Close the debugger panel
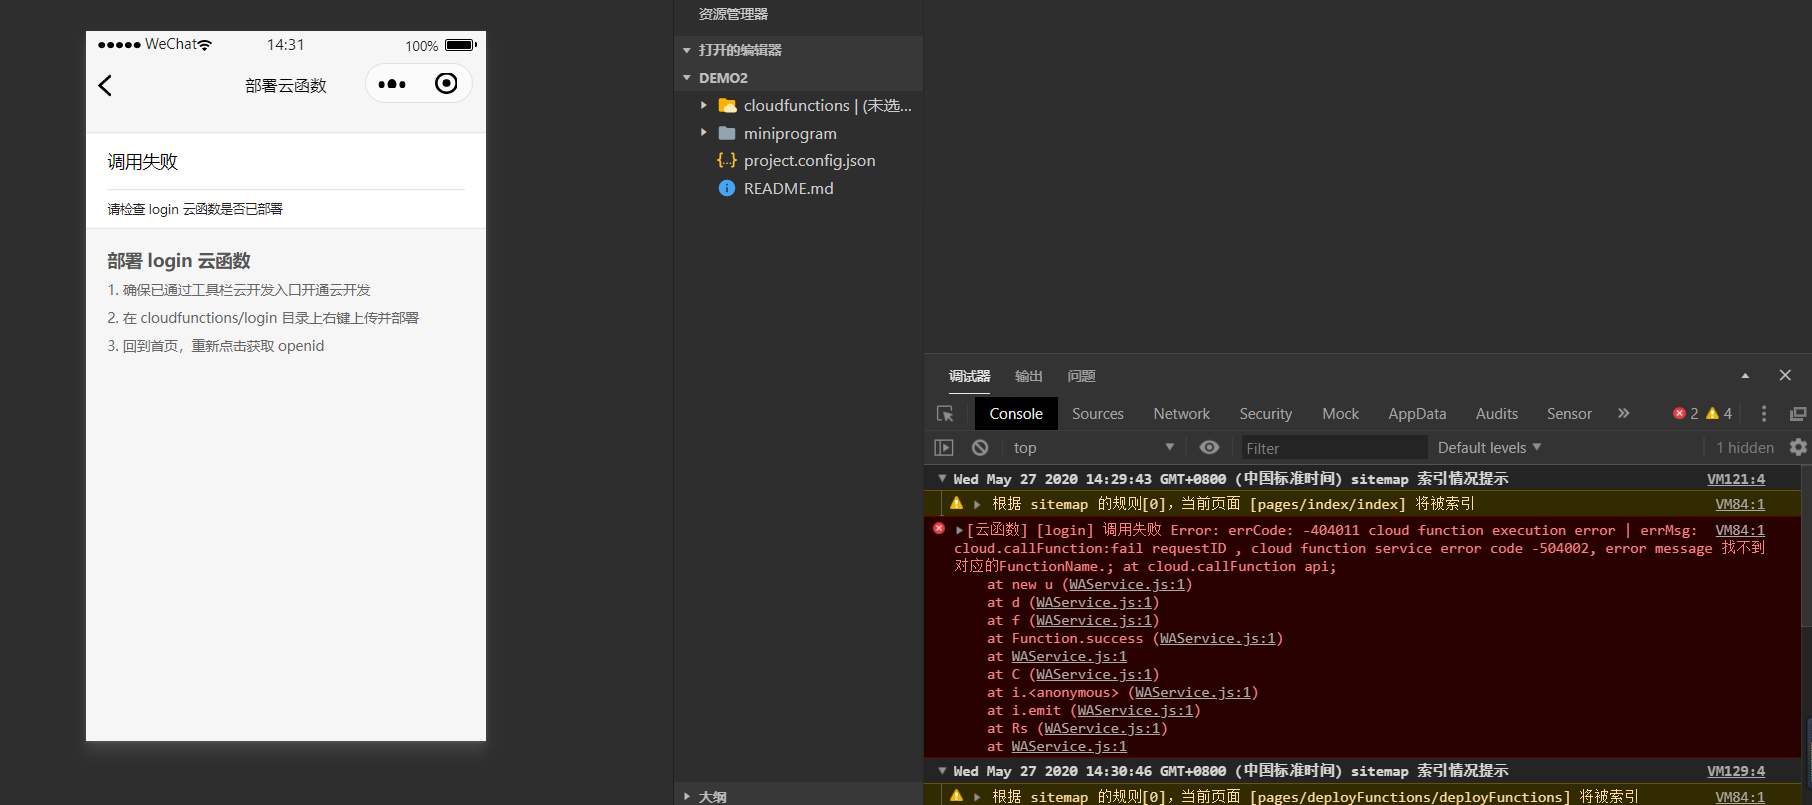 [x=1785, y=375]
